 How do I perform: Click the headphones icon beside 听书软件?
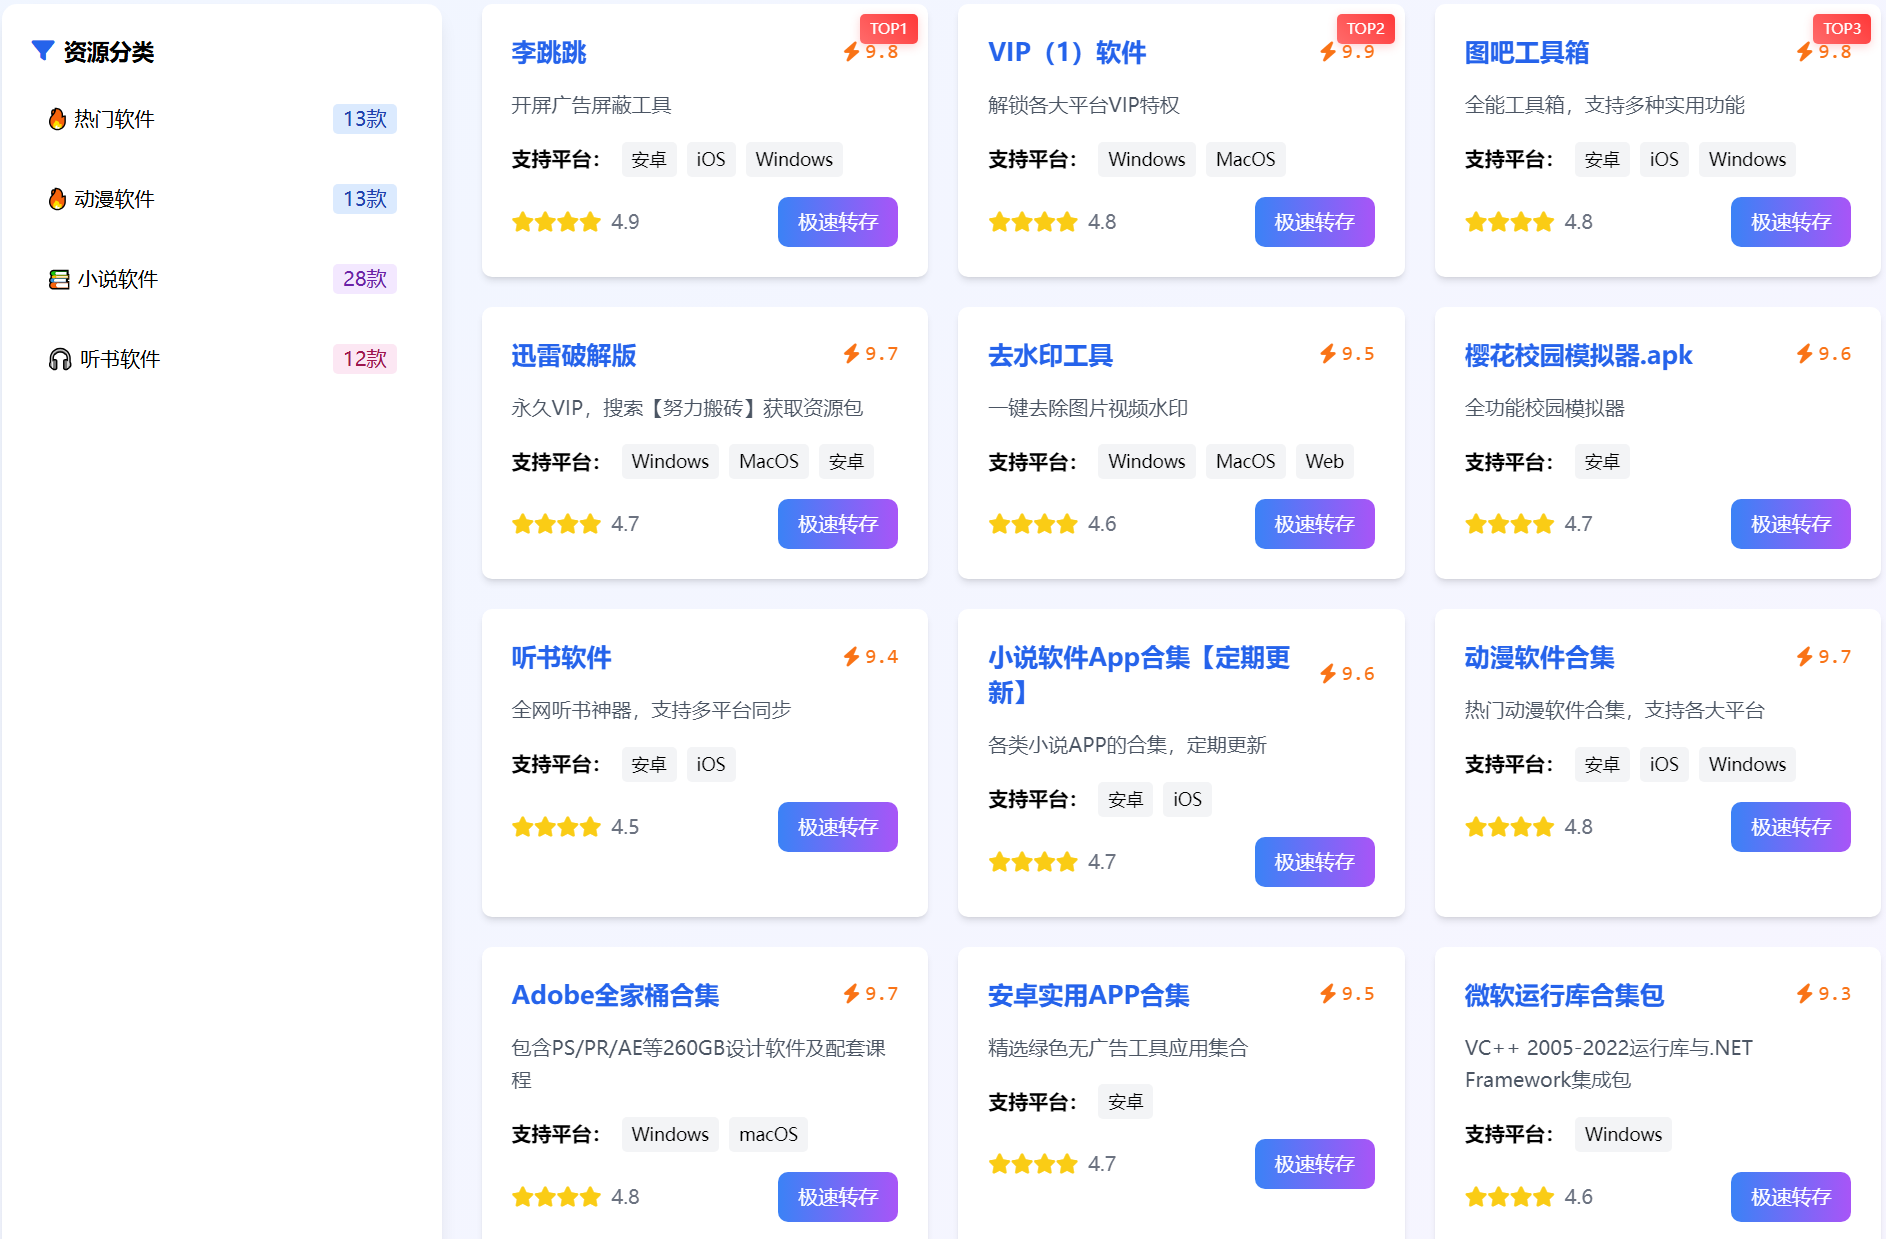[x=57, y=358]
